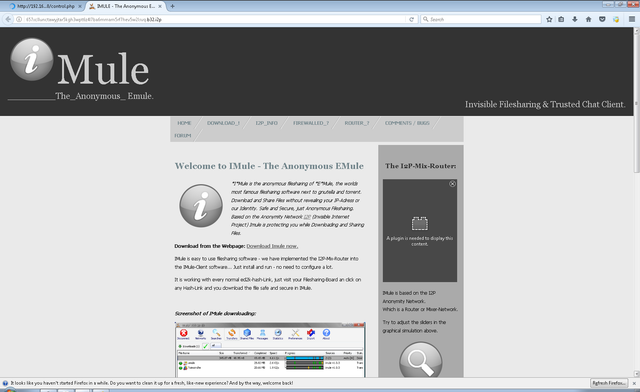Open the ROUTER_? navigation item

click(x=357, y=123)
